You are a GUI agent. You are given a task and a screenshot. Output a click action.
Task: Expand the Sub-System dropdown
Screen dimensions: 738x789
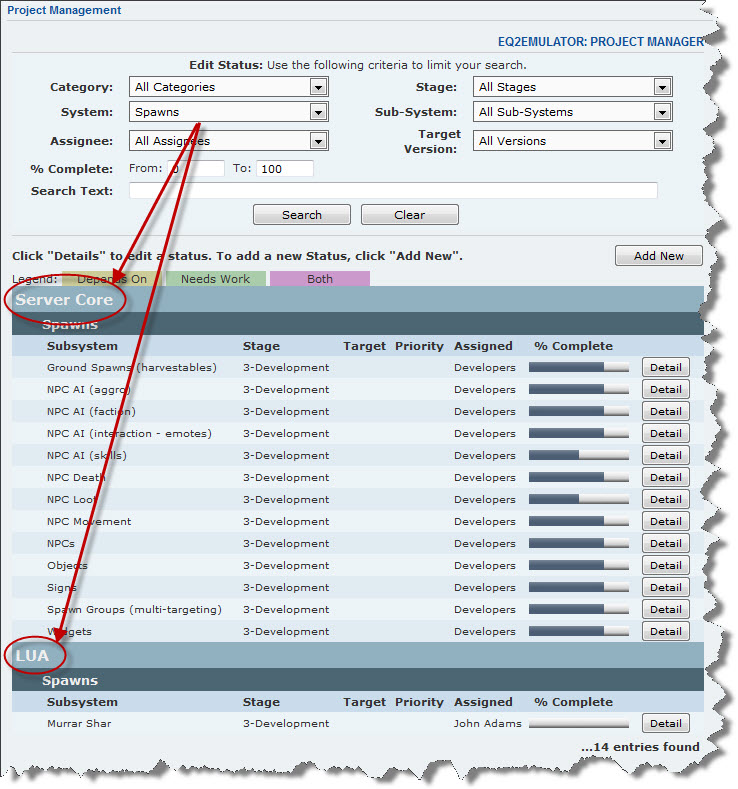[x=572, y=112]
